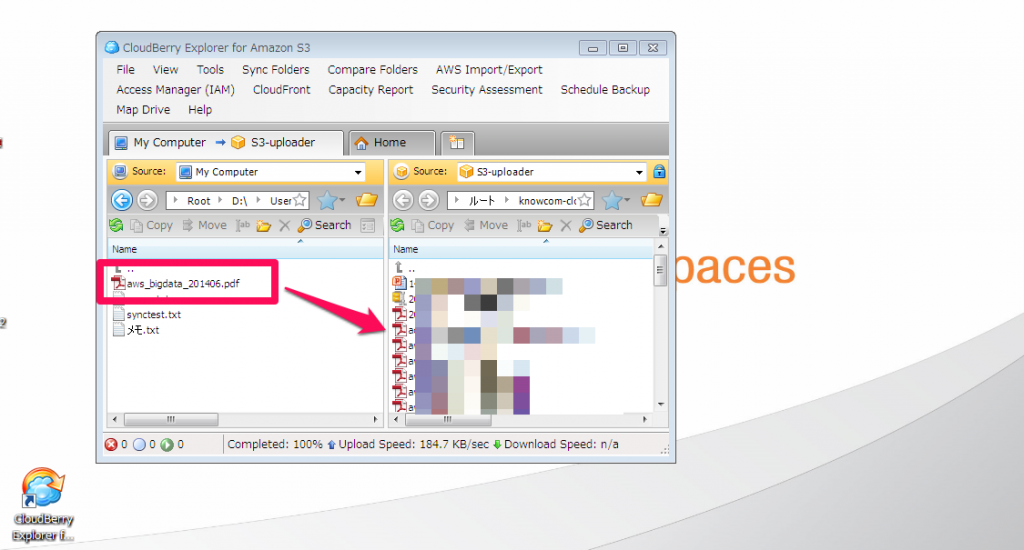This screenshot has height=550, width=1024.
Task: Open the Tools menu
Action: [210, 70]
